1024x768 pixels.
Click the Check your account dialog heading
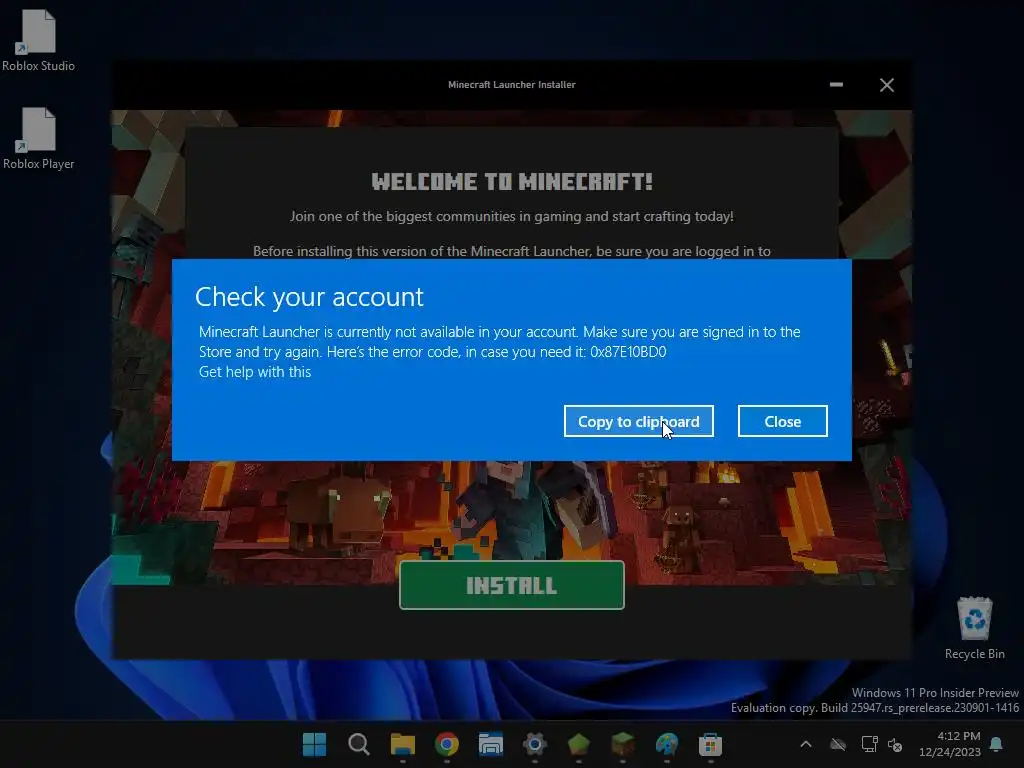coord(309,297)
